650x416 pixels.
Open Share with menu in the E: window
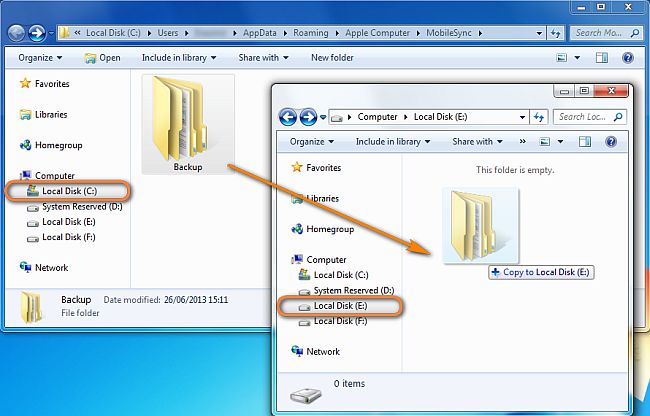point(477,142)
